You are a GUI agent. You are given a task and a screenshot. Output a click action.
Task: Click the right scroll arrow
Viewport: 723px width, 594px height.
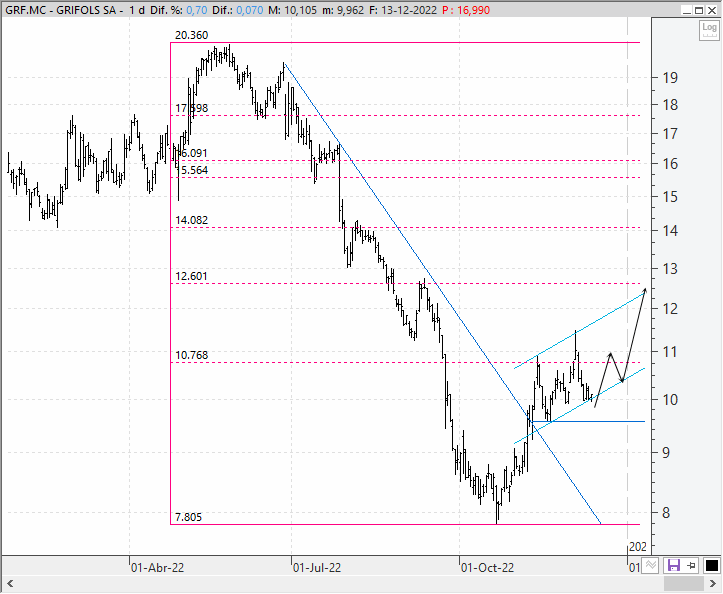pyautogui.click(x=712, y=584)
